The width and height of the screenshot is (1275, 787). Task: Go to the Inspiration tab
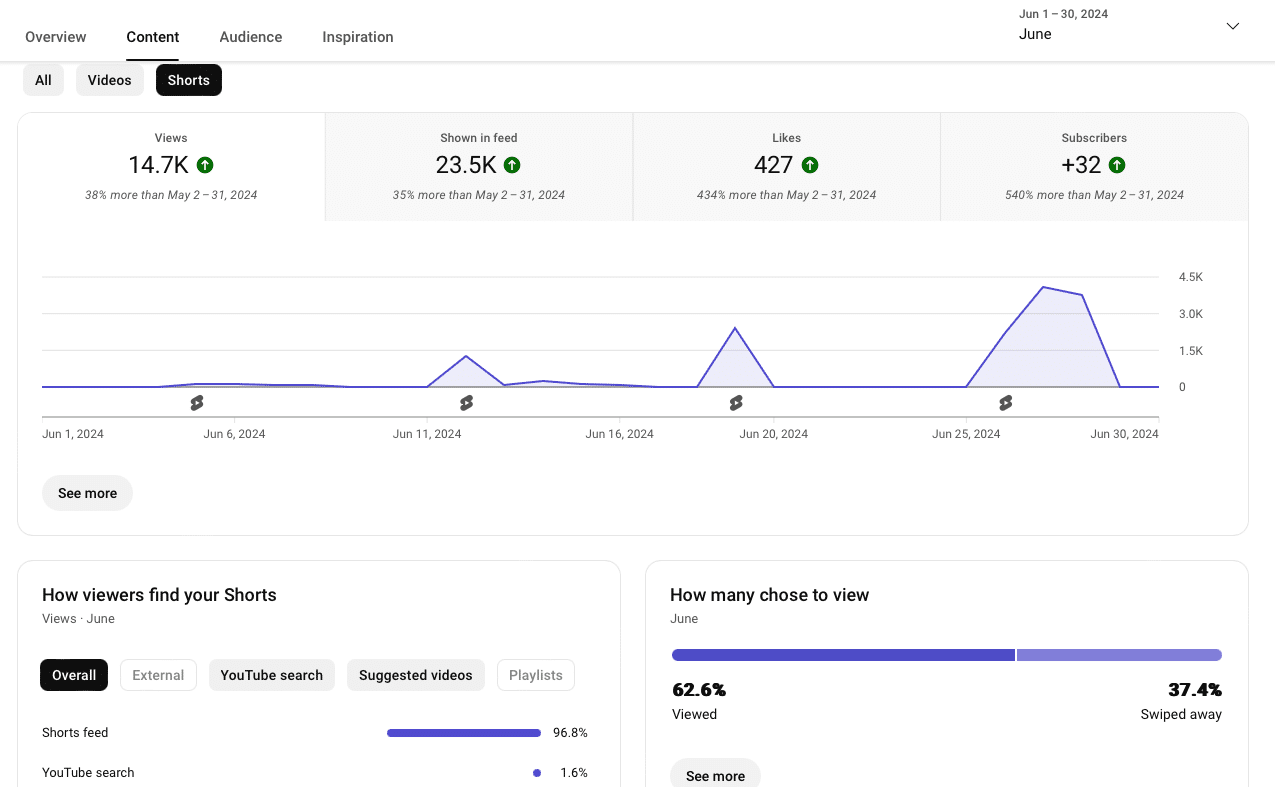(358, 37)
